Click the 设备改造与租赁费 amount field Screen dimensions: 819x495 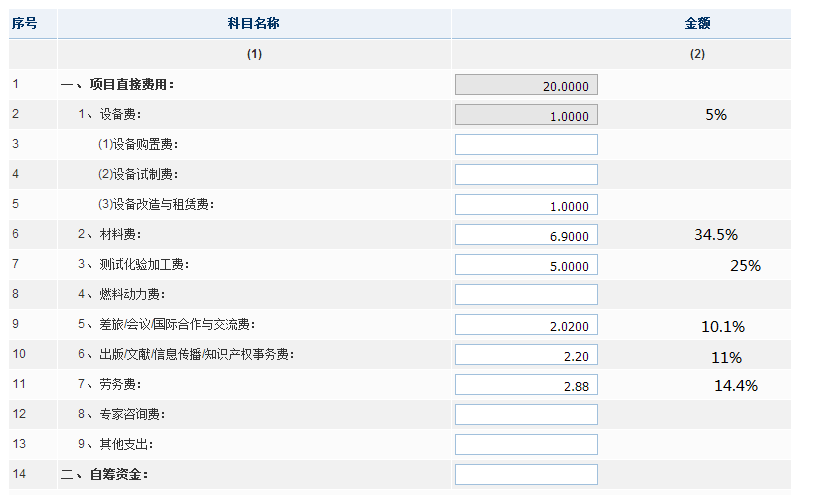coord(526,205)
